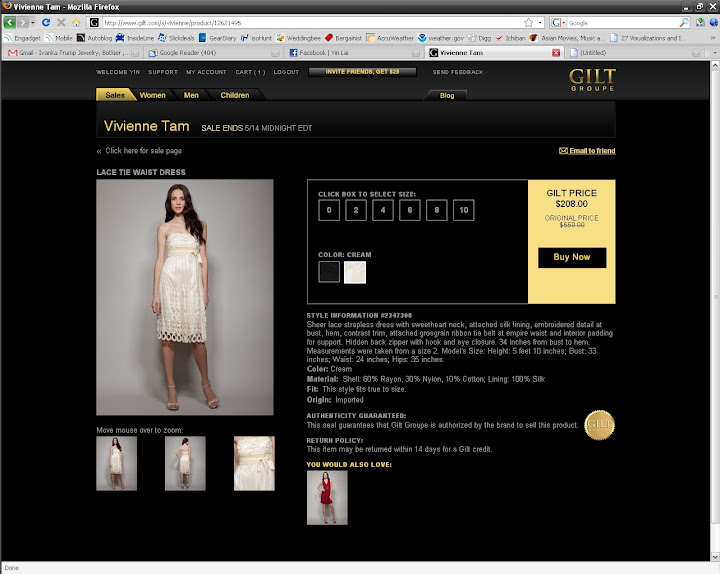Click the Logout link
720x574 pixels.
286,72
